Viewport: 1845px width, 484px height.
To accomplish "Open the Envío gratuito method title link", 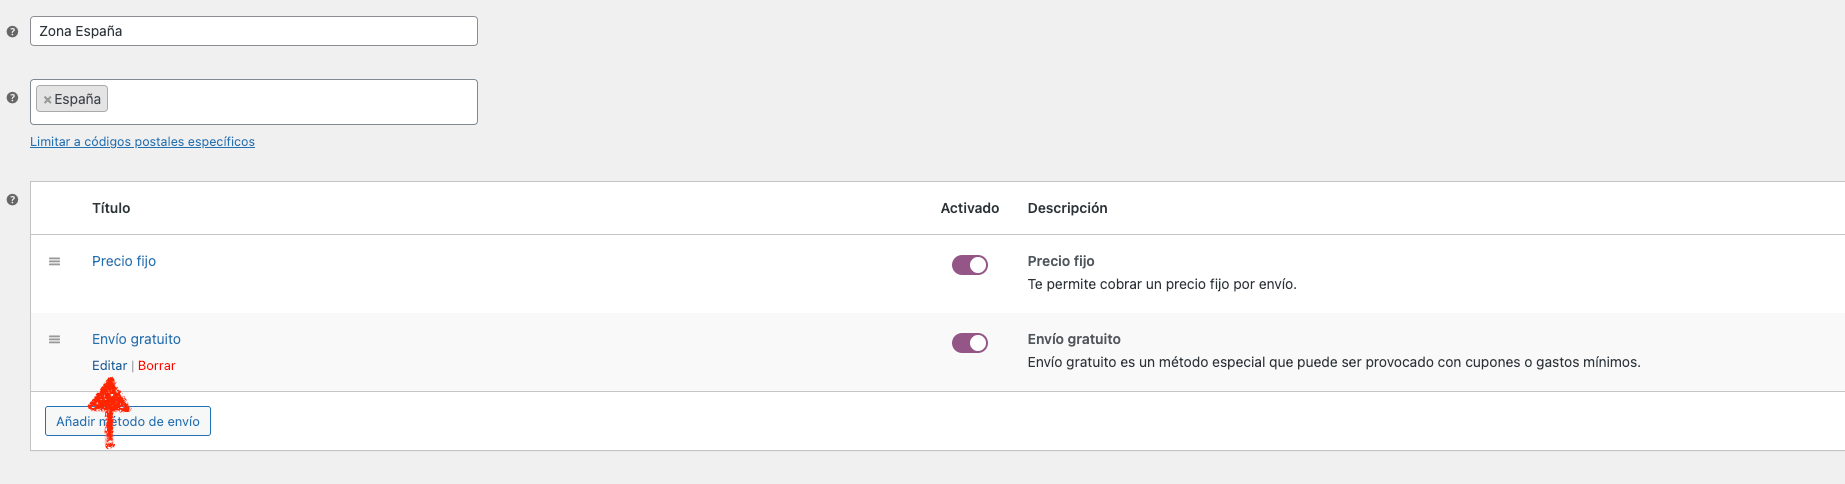I will (136, 339).
